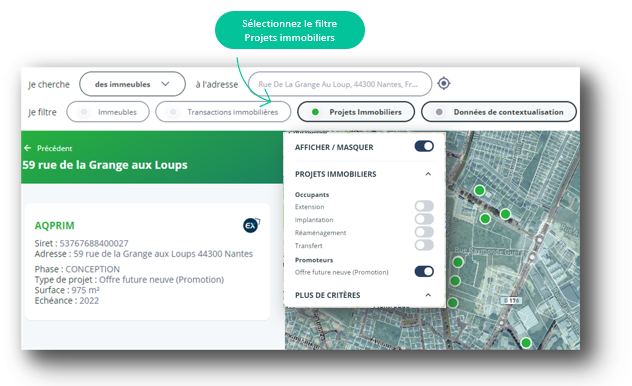Click the address search field
632x386 pixels.
pos(340,84)
